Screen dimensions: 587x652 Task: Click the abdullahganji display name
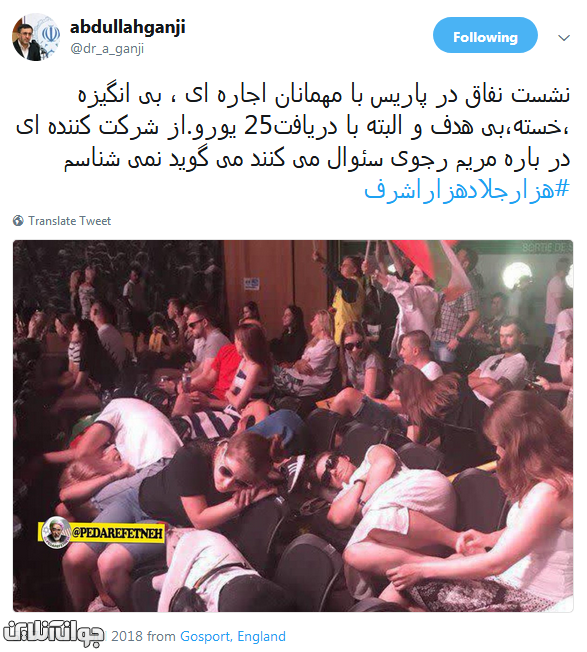[x=128, y=27]
